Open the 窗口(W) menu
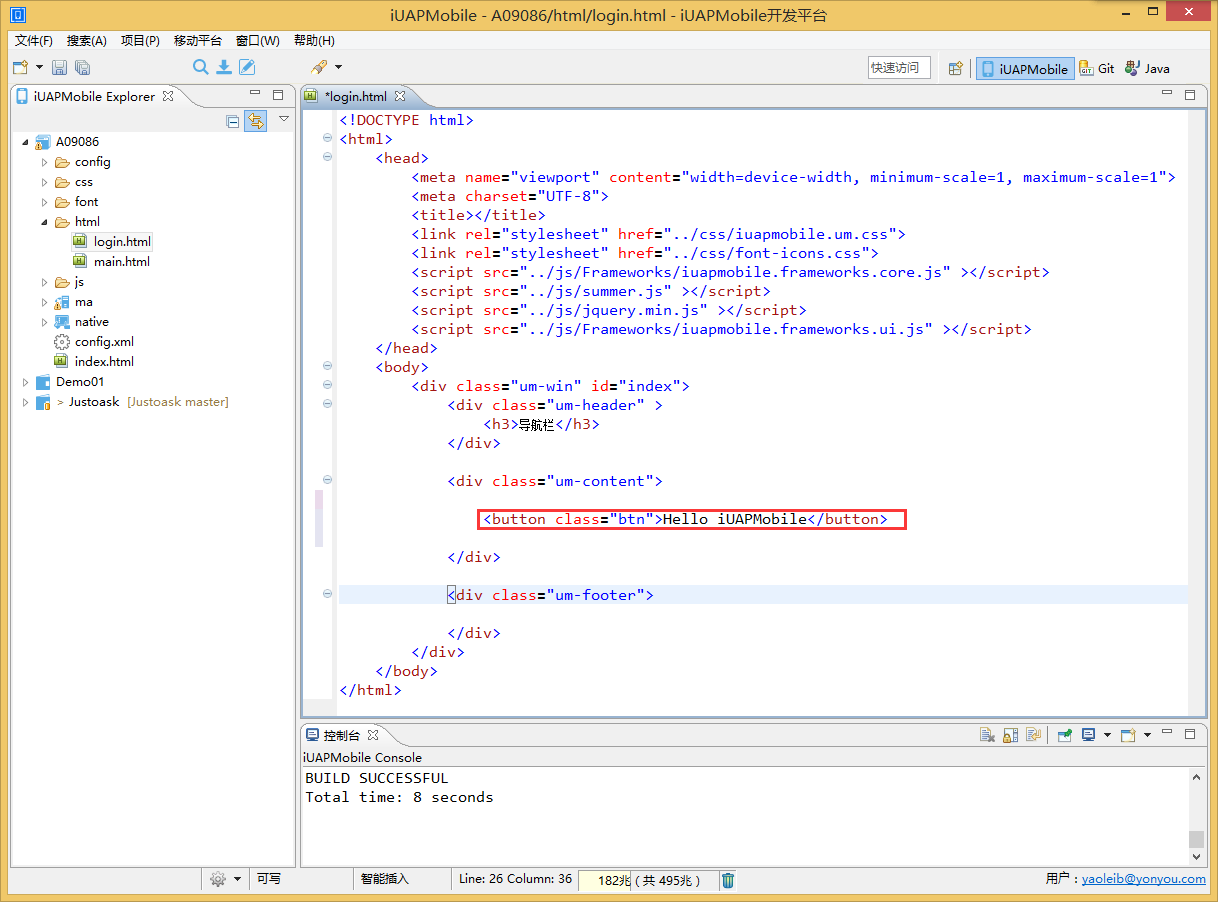The height and width of the screenshot is (902, 1218). pyautogui.click(x=258, y=41)
